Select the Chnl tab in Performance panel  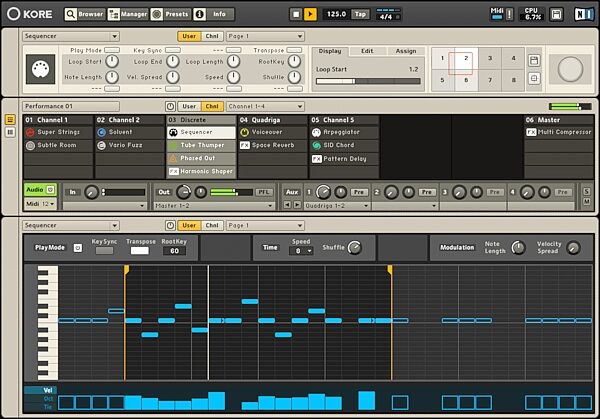click(212, 106)
